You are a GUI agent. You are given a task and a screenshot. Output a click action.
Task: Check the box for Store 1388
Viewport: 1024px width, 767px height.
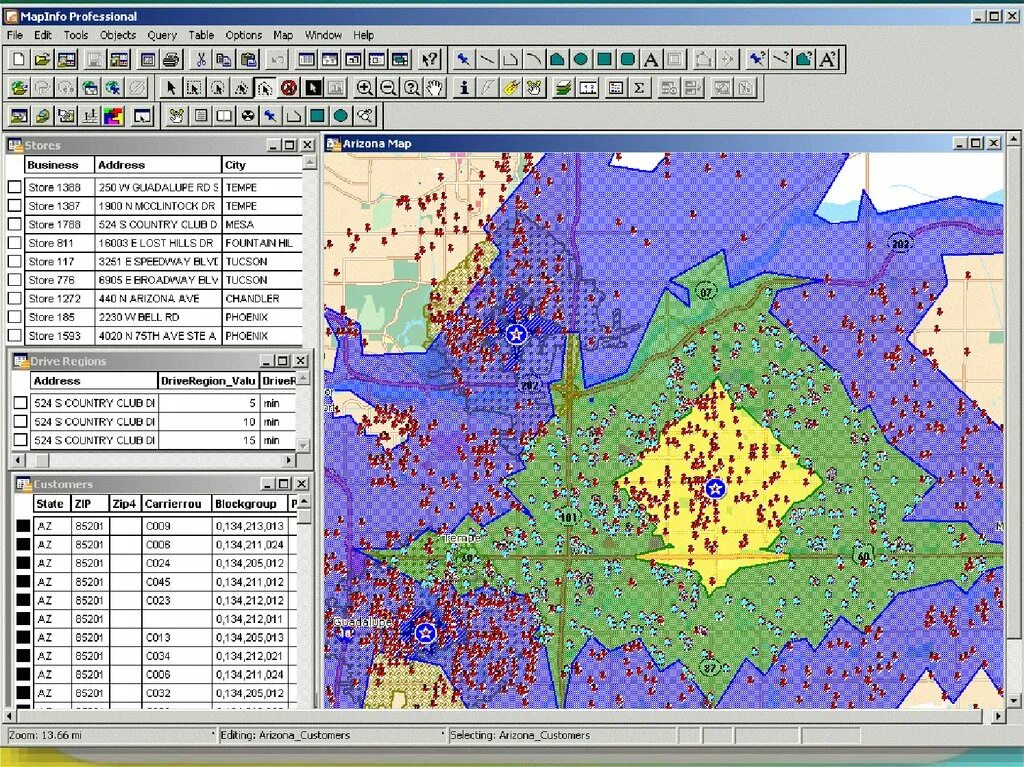pos(14,187)
